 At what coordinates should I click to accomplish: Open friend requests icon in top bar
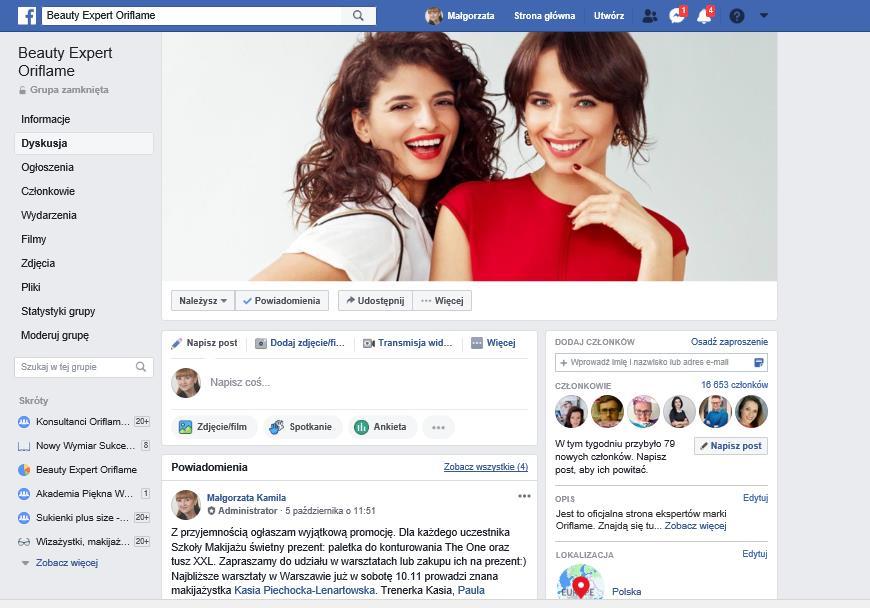pyautogui.click(x=650, y=16)
